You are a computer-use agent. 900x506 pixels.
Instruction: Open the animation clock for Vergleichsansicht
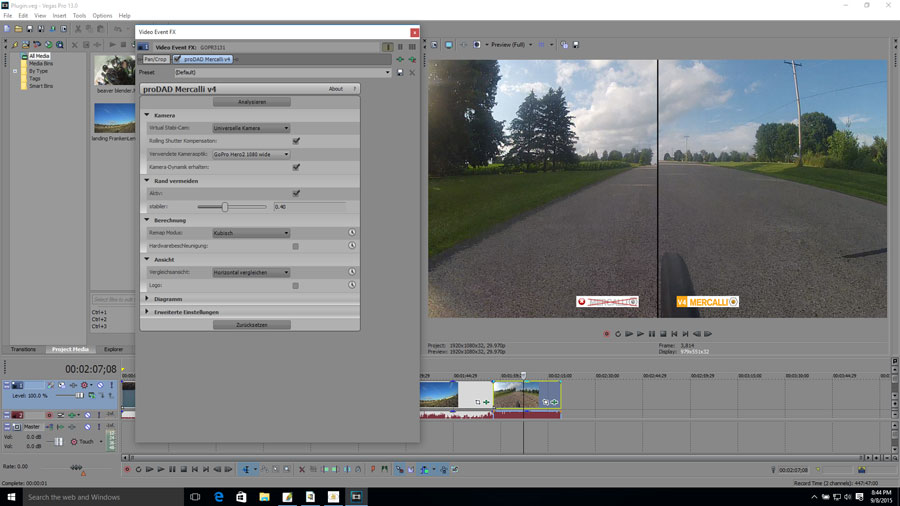point(352,272)
